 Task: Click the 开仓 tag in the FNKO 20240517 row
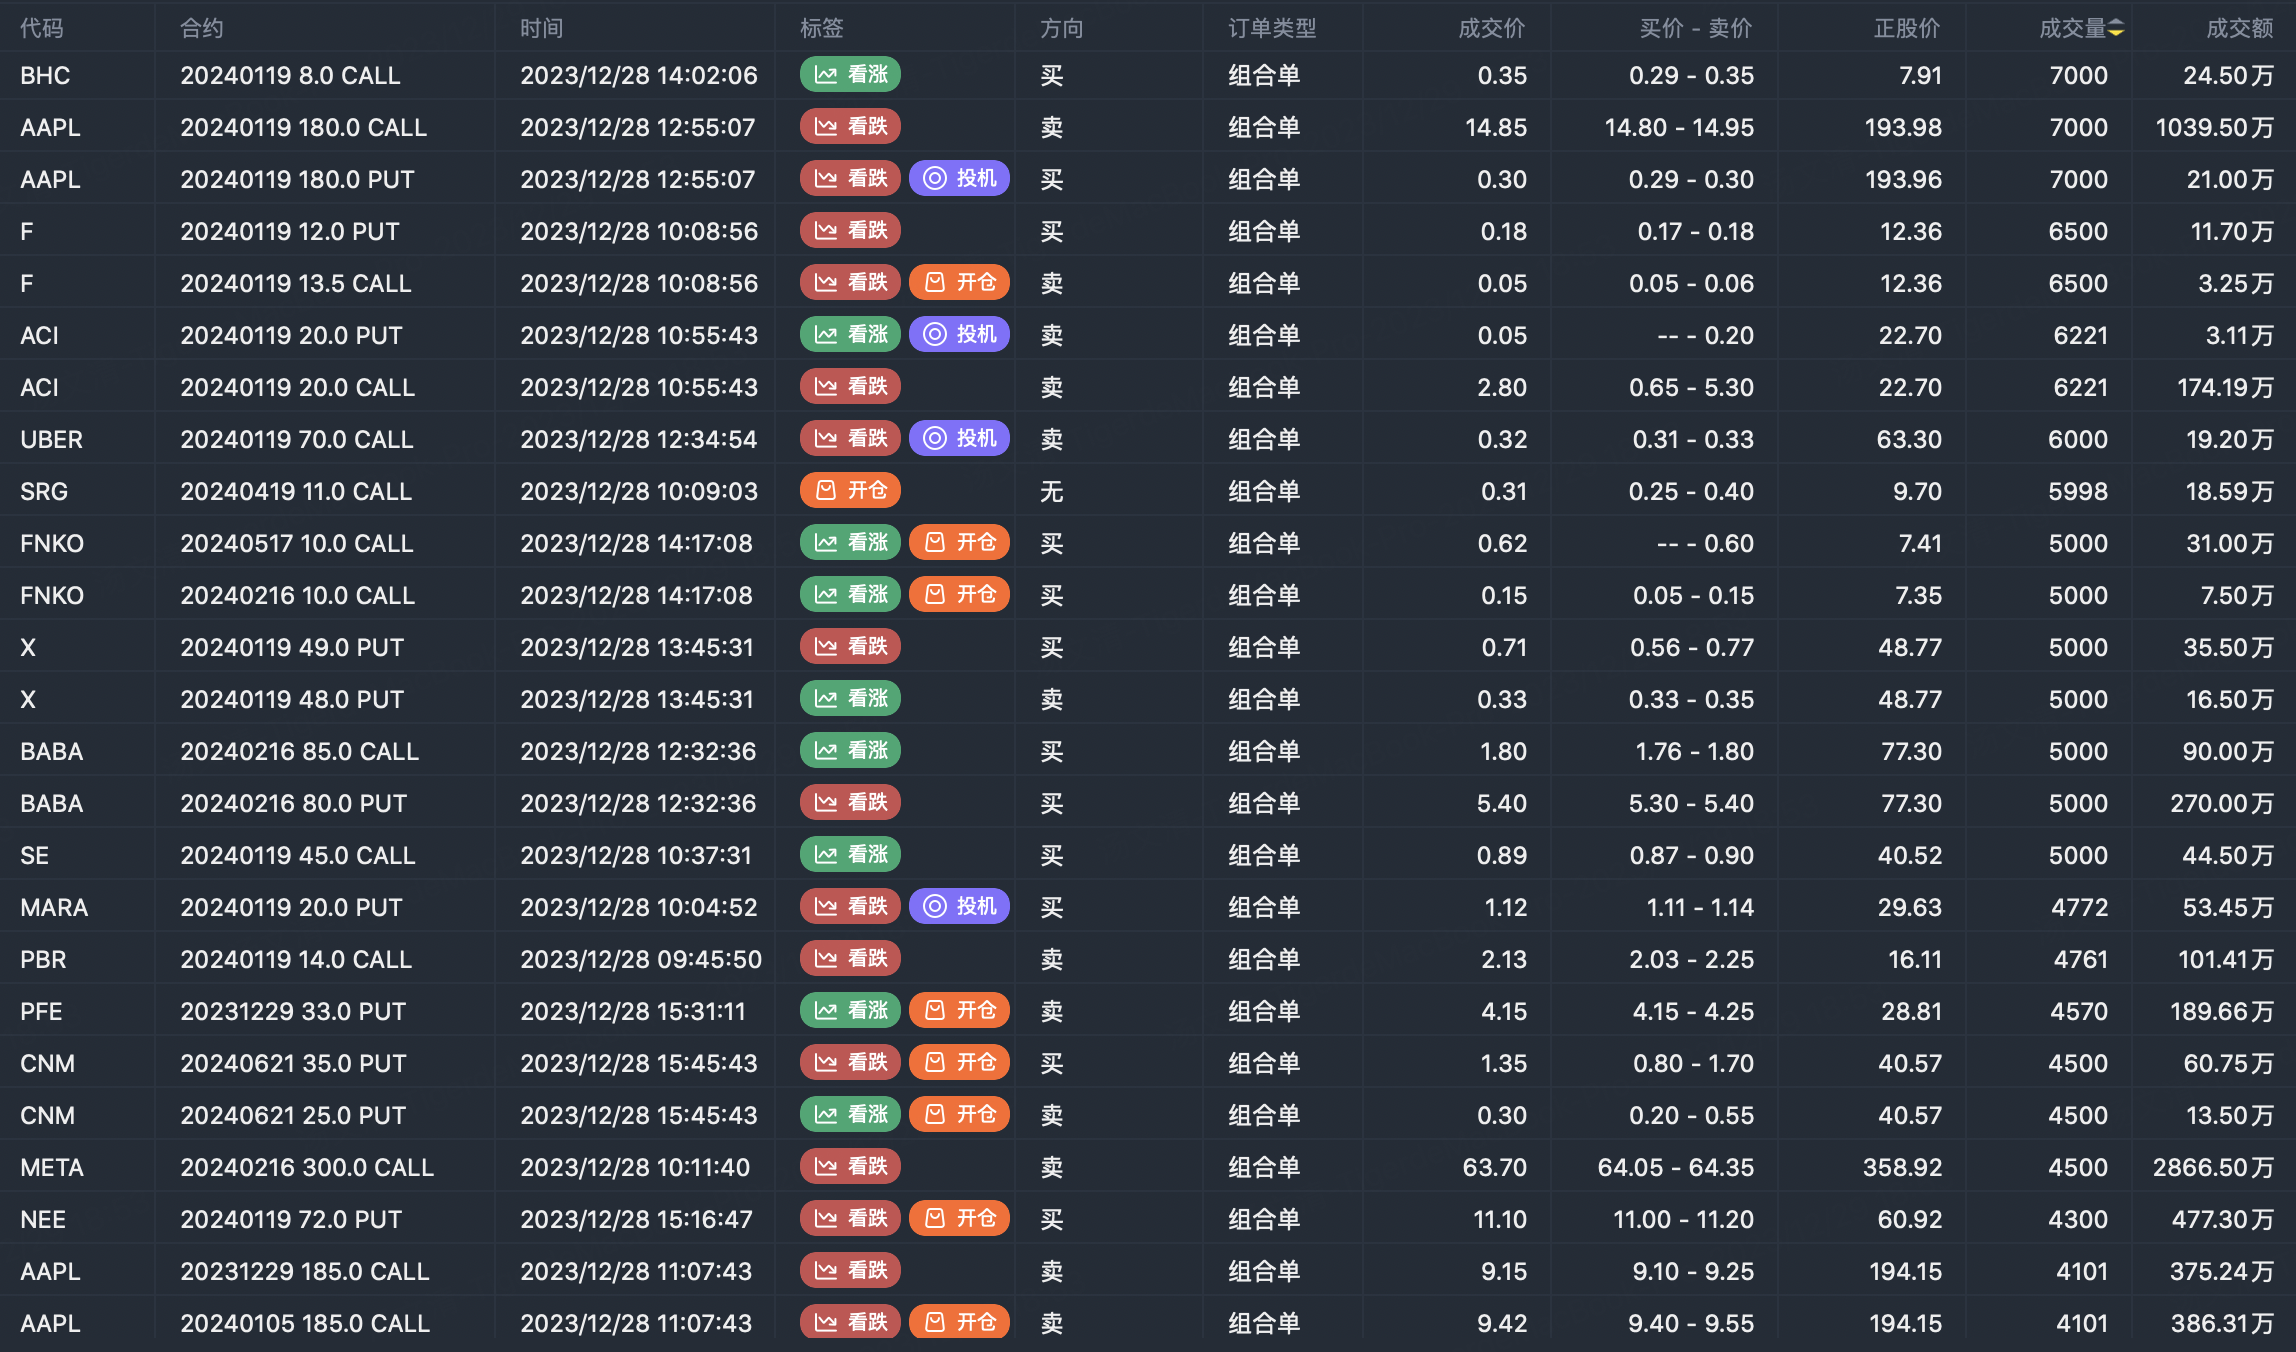[959, 543]
